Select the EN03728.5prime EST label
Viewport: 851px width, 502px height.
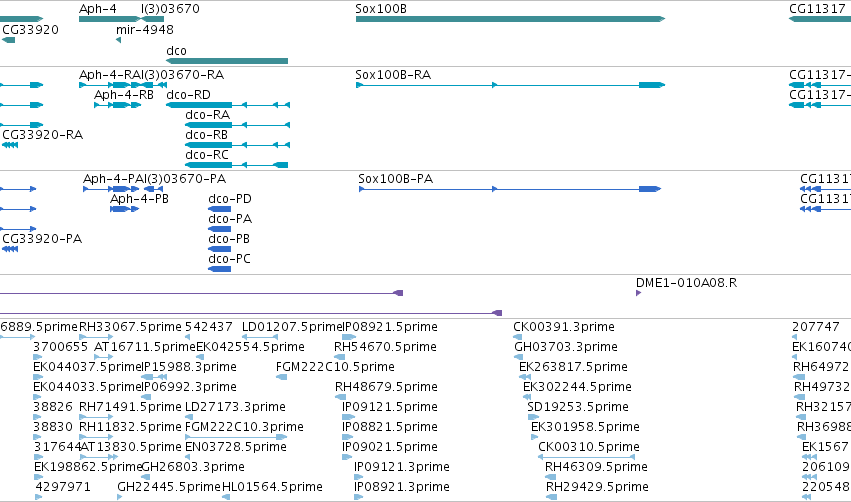coord(236,447)
